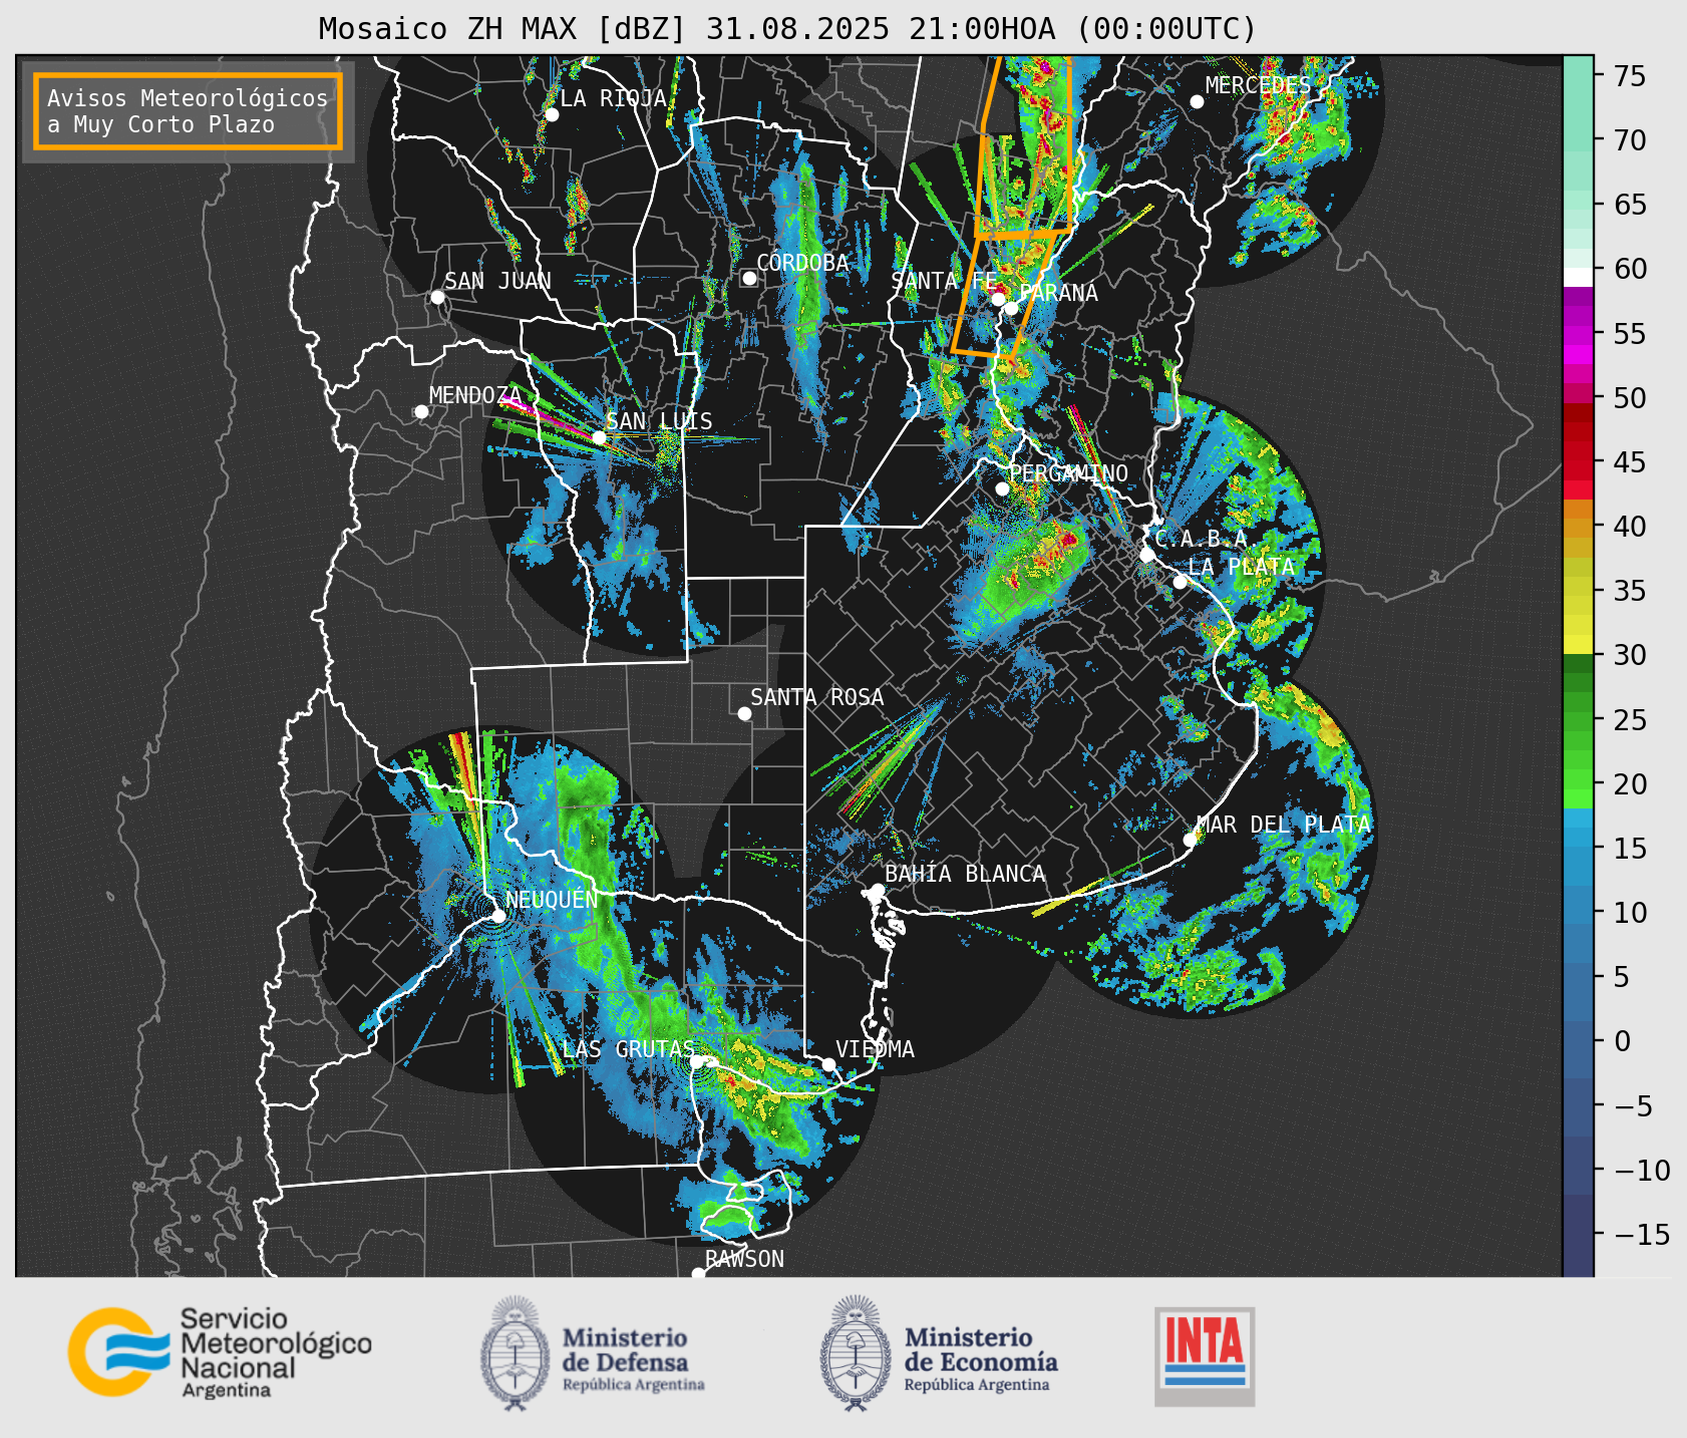Click the Ministerio de Economía emblem
This screenshot has width=1687, height=1438.
855,1352
